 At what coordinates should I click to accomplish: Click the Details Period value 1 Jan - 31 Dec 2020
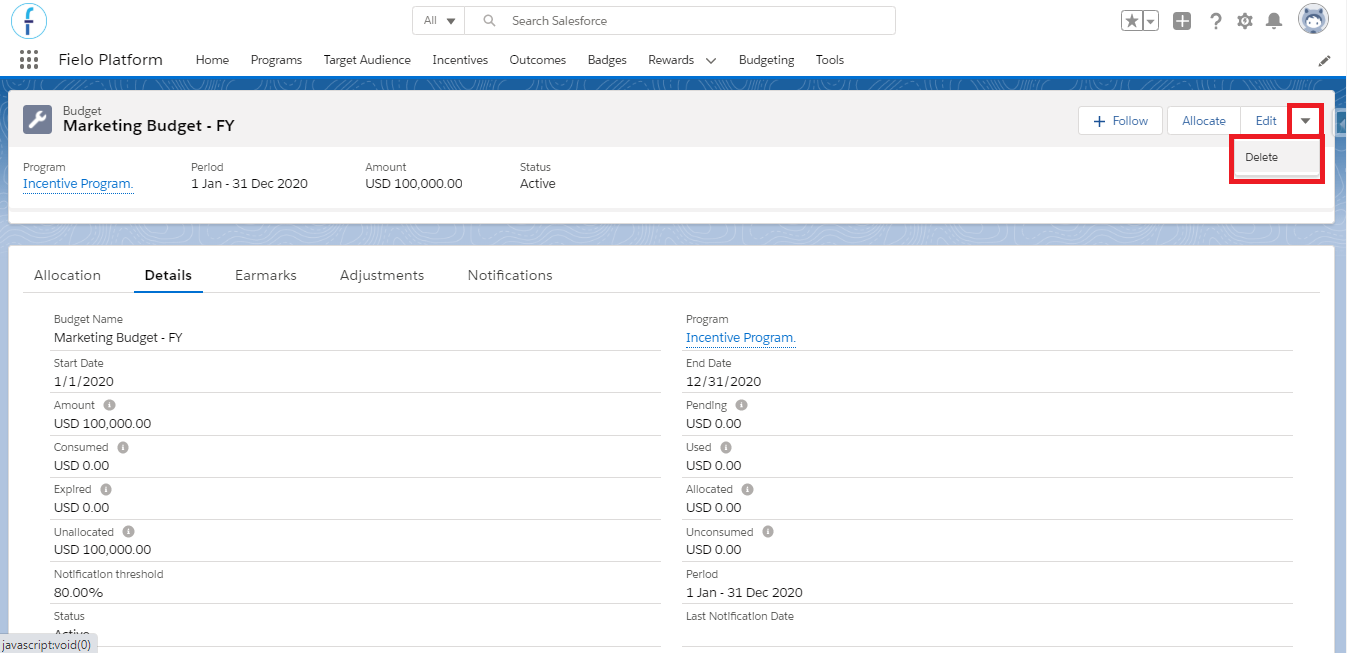(x=744, y=592)
